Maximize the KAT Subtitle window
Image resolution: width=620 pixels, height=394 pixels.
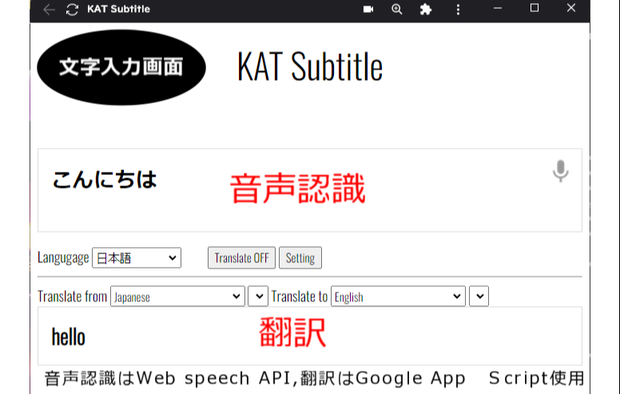(534, 8)
